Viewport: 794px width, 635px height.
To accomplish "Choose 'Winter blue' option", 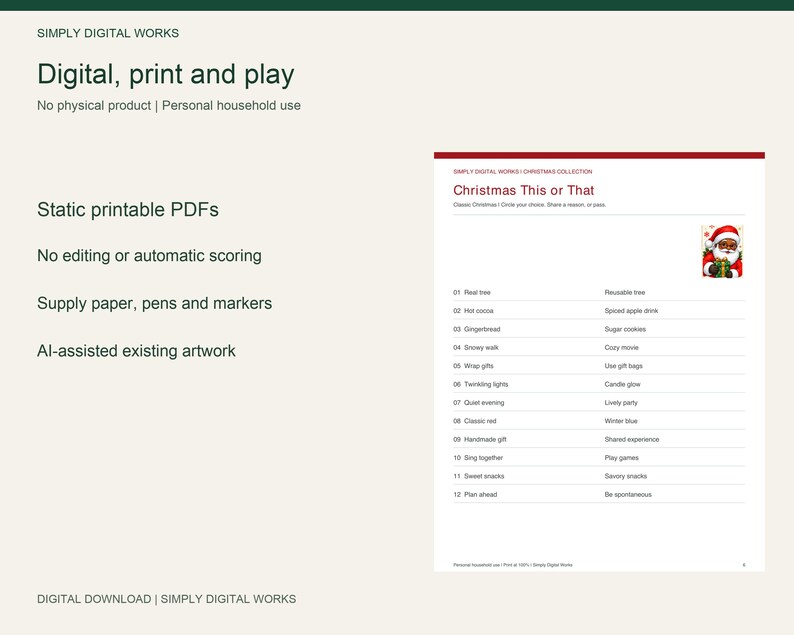I will 621,421.
